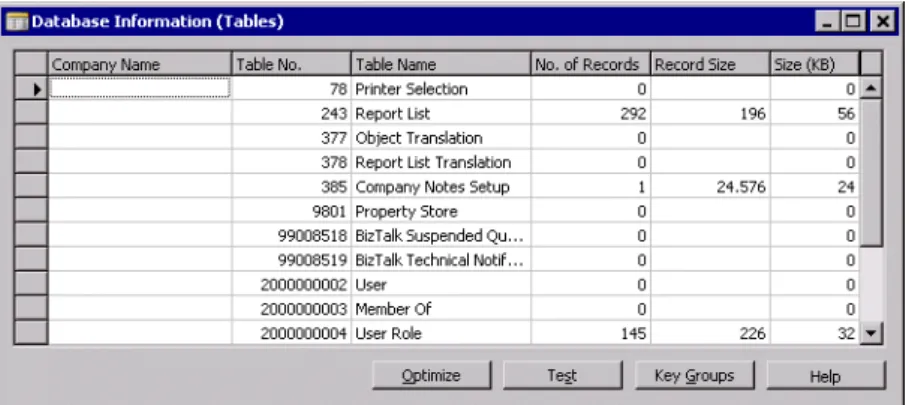Click the Size (KB) value 24
Screen dimensions: 909x405
coord(815,187)
